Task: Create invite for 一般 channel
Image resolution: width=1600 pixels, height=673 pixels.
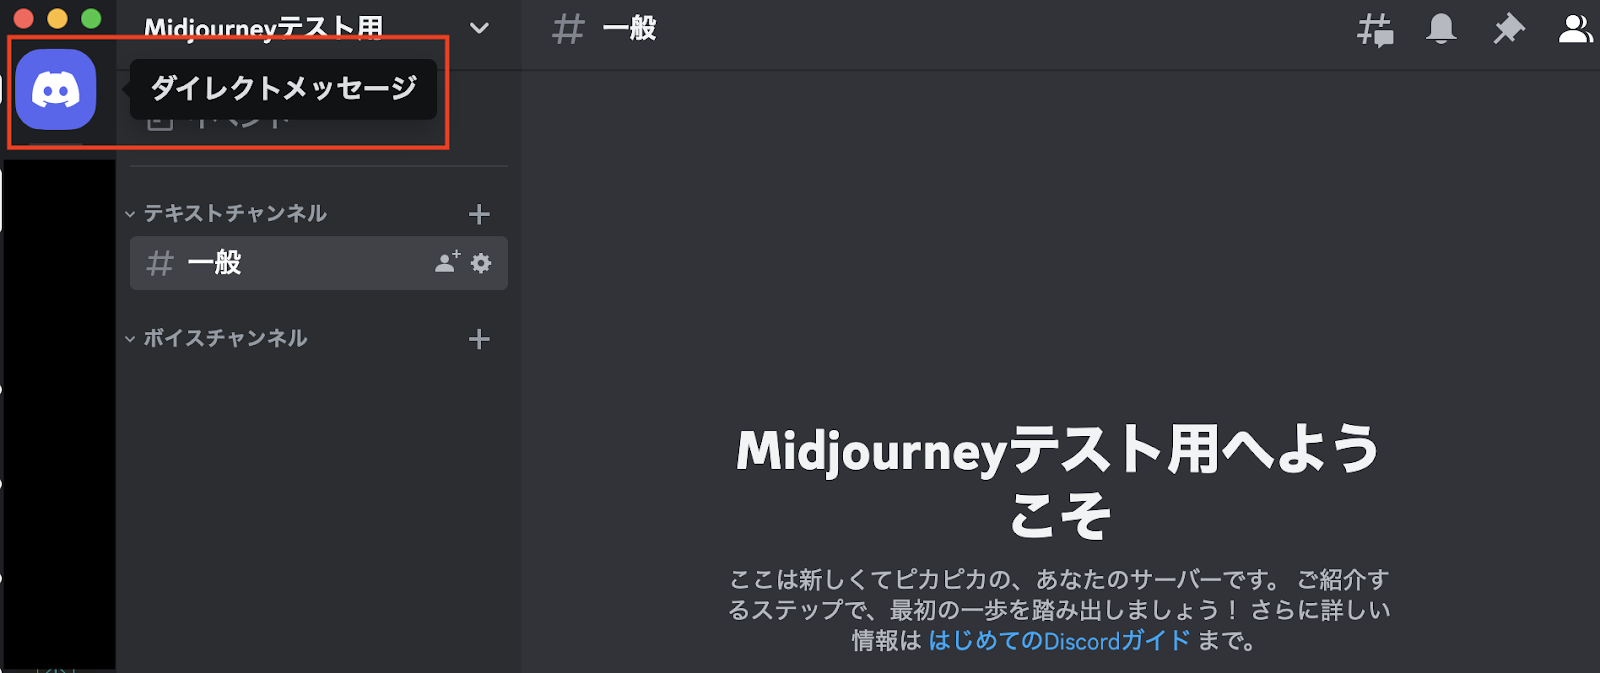Action: click(x=447, y=262)
